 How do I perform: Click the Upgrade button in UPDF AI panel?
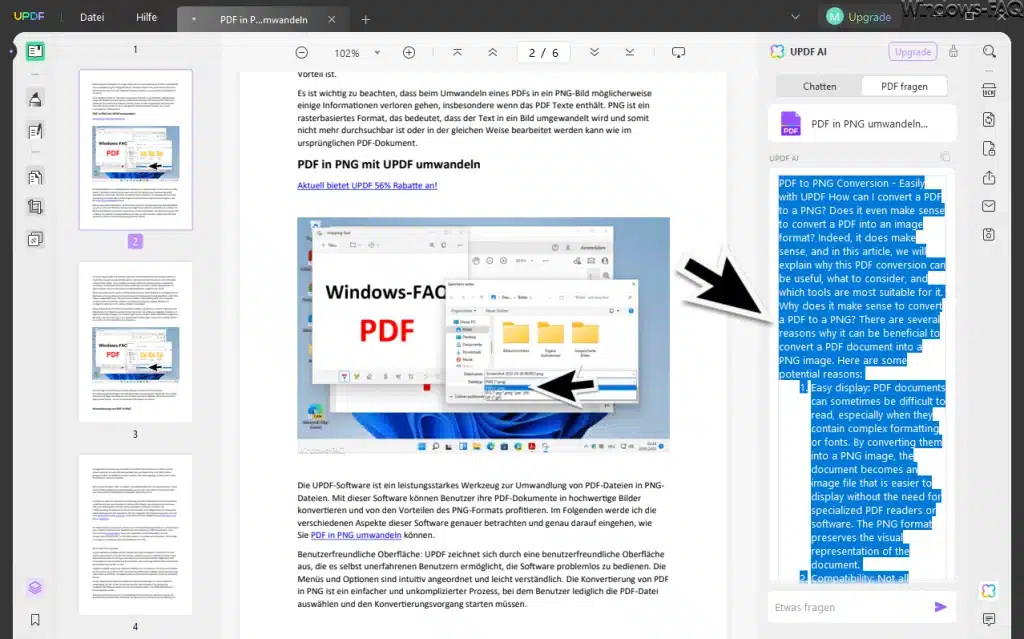912,52
